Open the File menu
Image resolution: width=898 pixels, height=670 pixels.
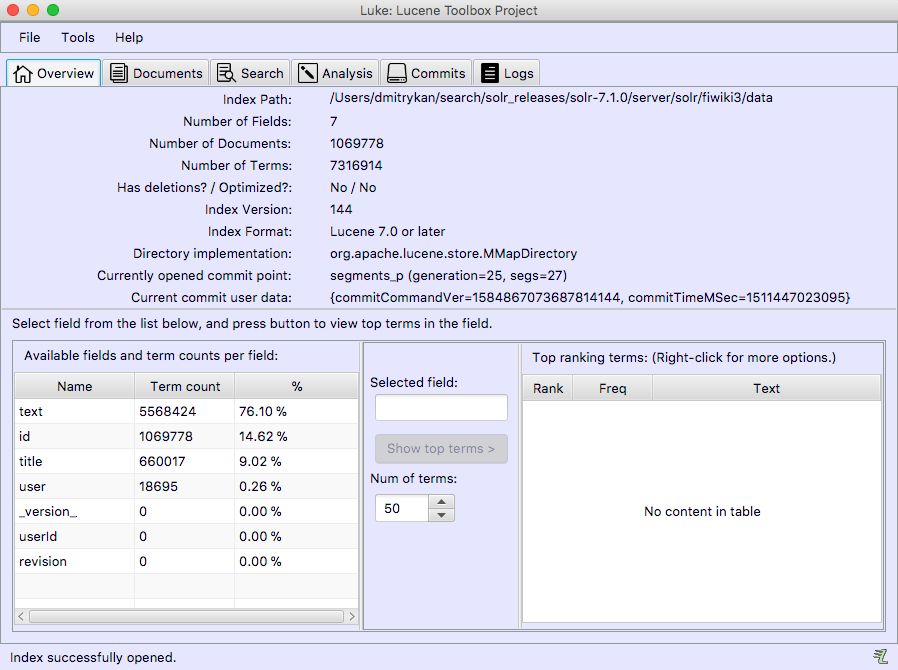(x=29, y=38)
